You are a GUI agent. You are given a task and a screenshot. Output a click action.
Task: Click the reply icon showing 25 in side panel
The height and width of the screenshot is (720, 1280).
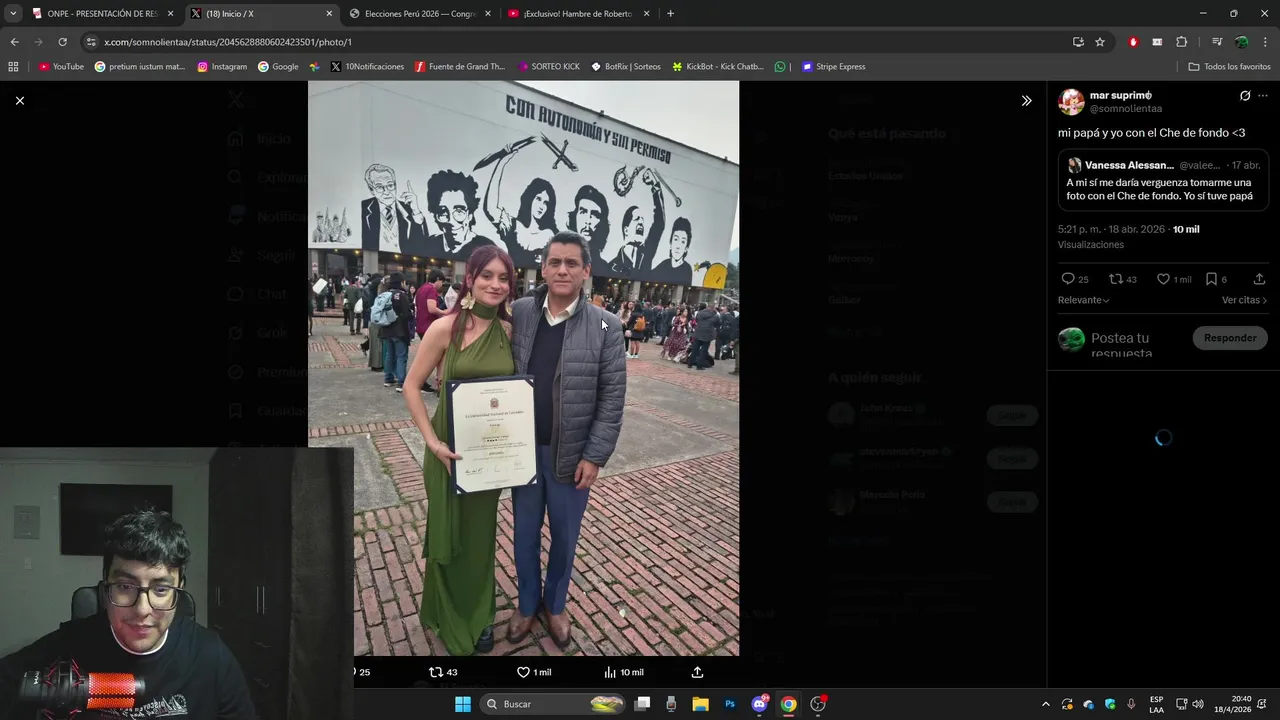click(x=1075, y=279)
